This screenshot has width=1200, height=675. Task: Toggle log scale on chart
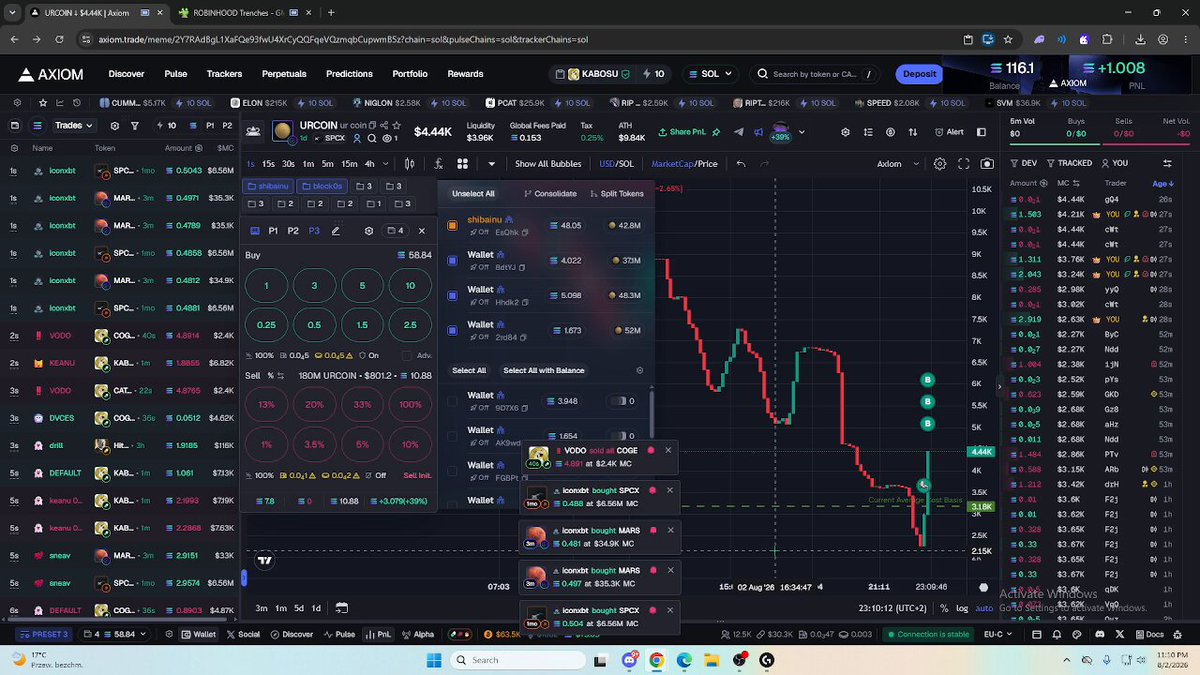coord(962,608)
